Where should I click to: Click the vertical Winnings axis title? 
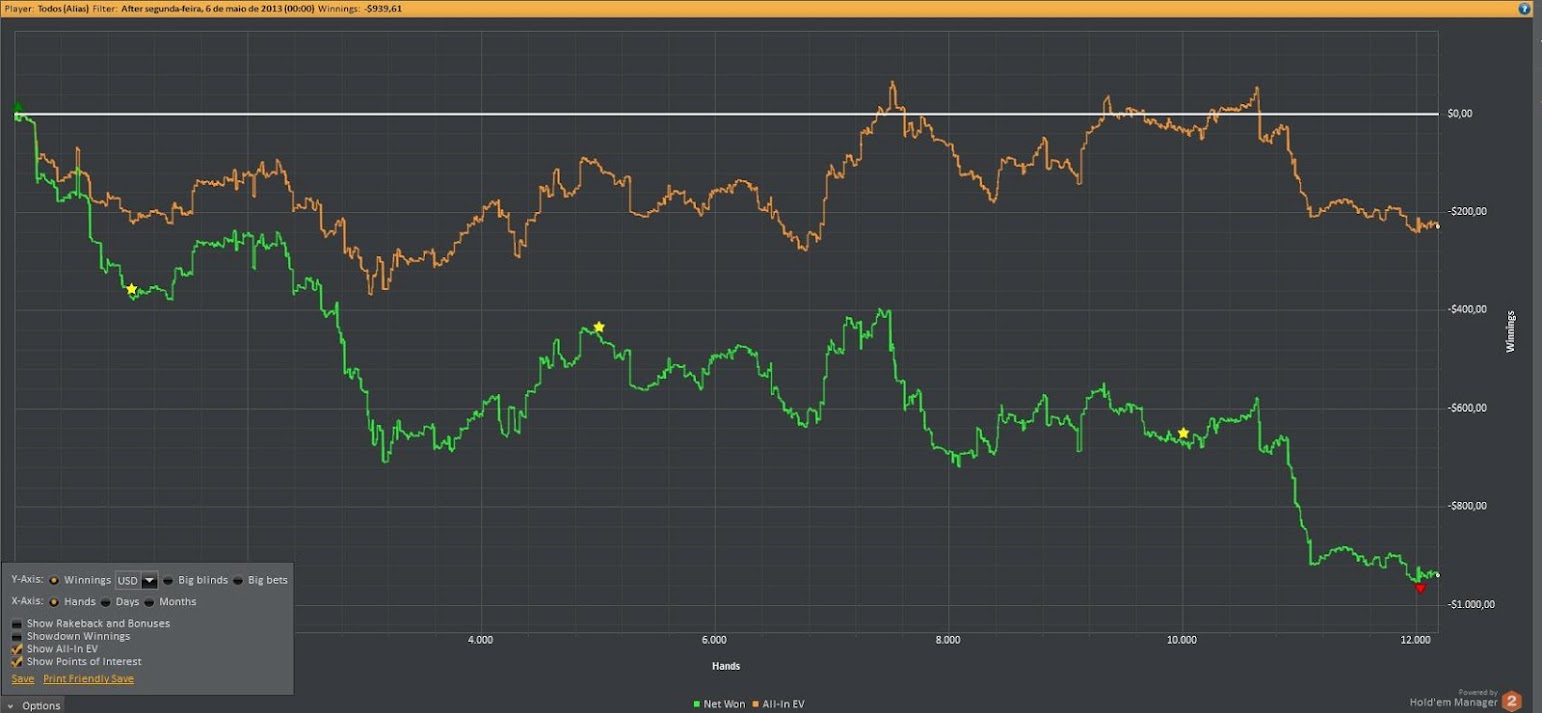(x=1510, y=330)
